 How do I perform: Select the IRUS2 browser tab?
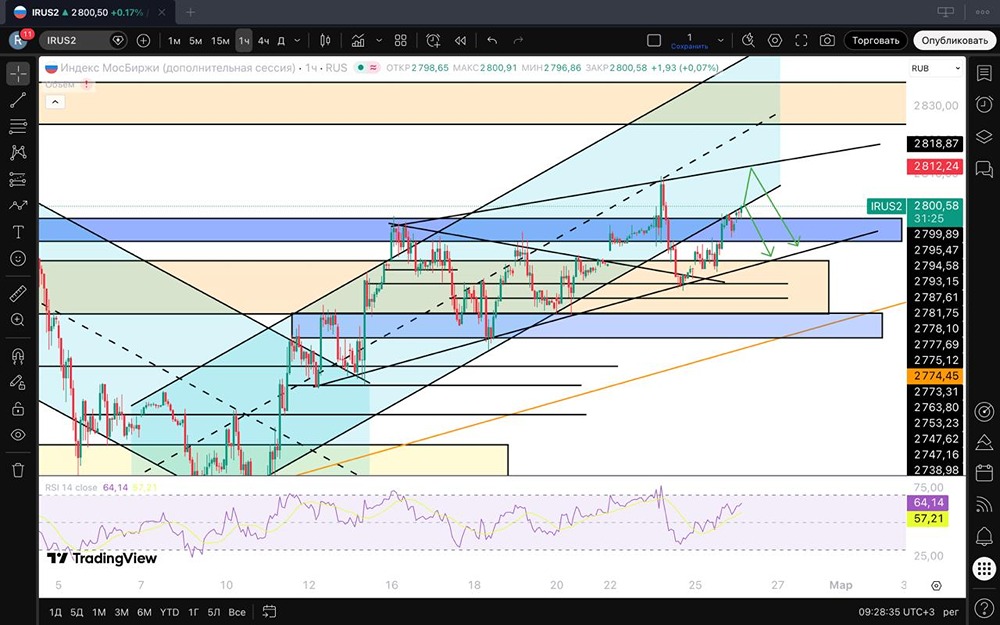pyautogui.click(x=91, y=12)
